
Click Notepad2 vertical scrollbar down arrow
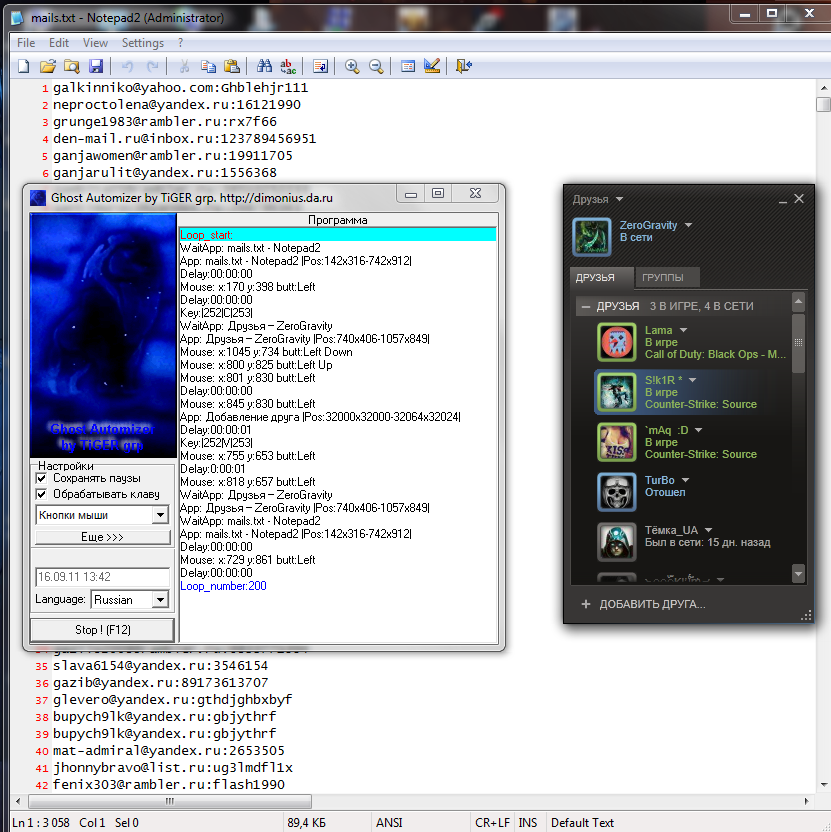click(824, 785)
